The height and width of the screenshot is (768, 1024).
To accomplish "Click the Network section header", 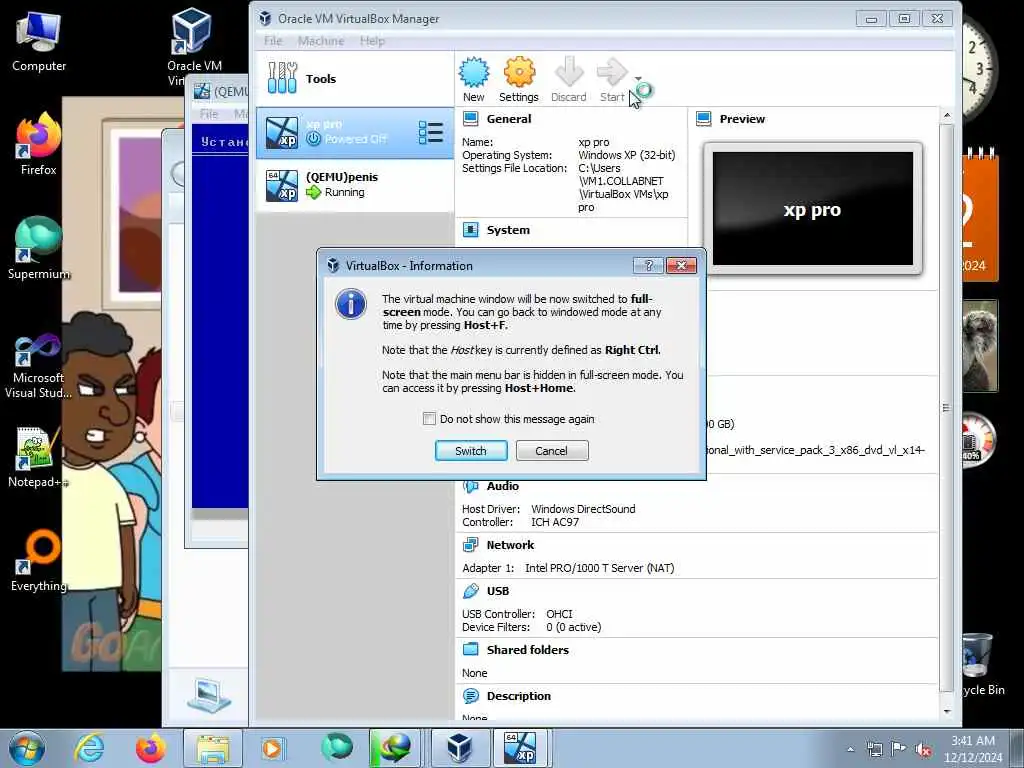I will coord(510,545).
